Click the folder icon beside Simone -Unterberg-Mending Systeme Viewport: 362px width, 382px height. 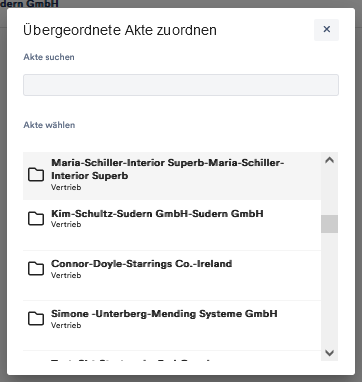tap(36, 319)
